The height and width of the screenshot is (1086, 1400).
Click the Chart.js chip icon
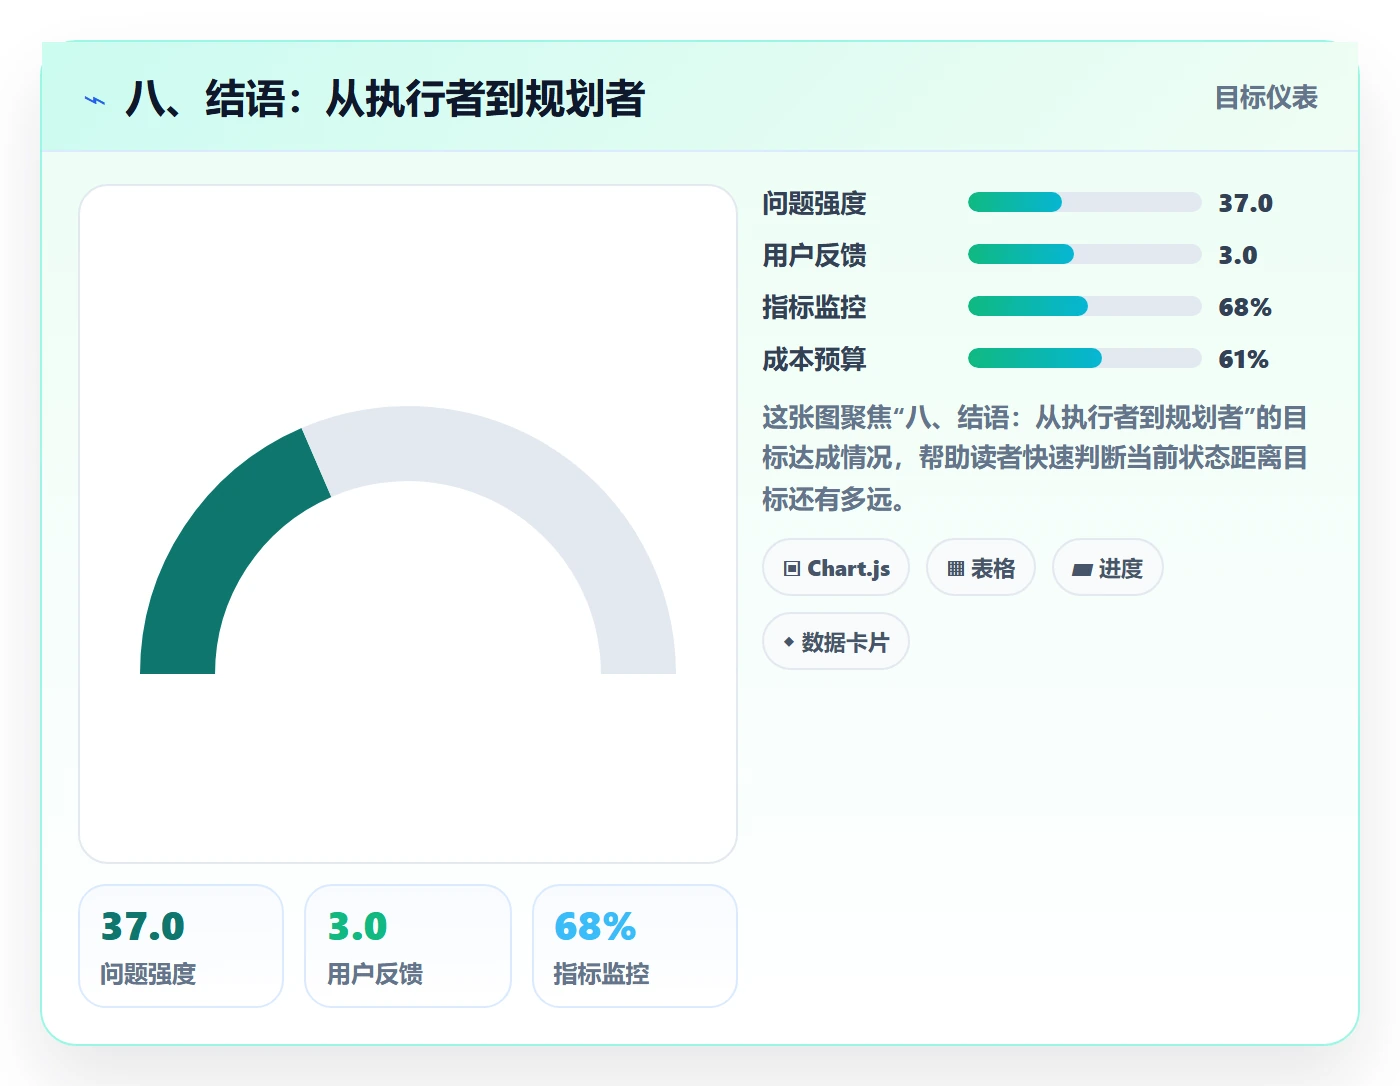[792, 569]
